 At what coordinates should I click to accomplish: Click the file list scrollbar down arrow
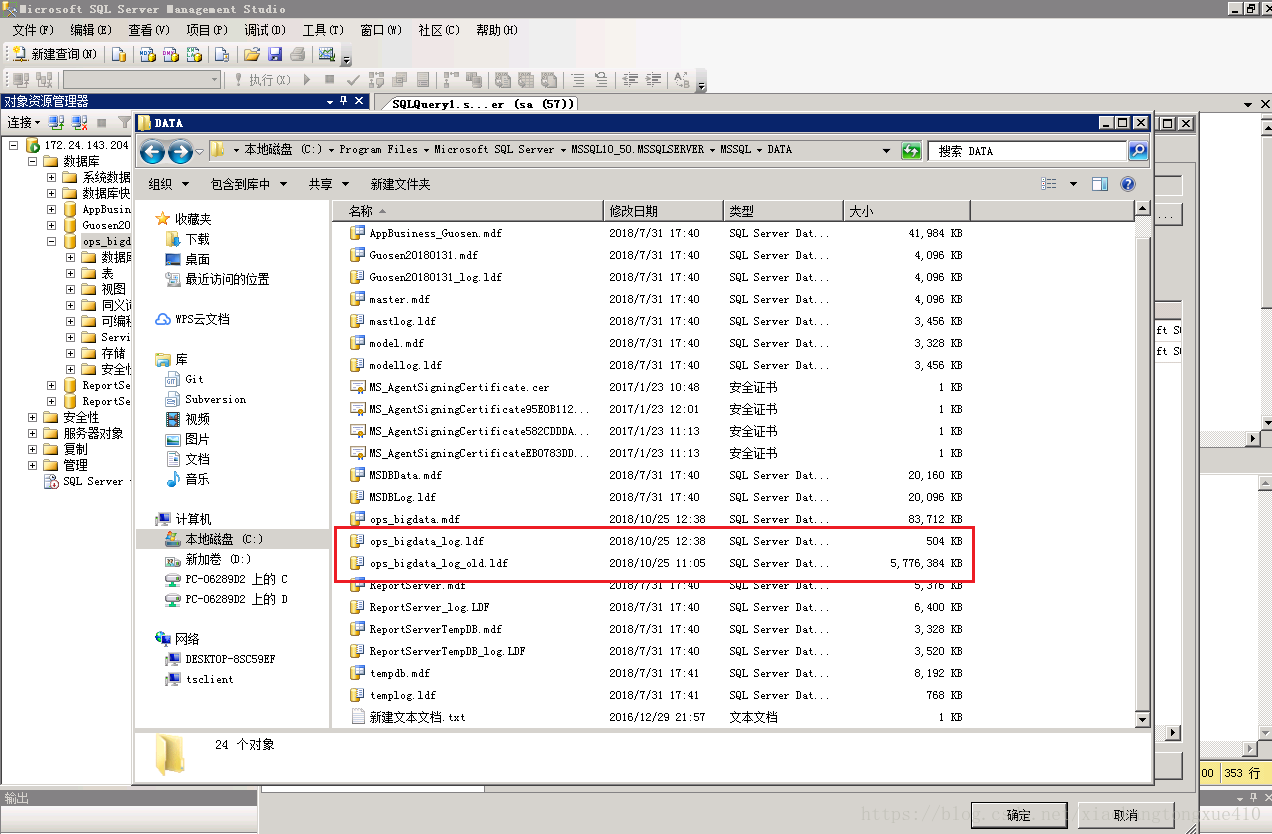1142,719
